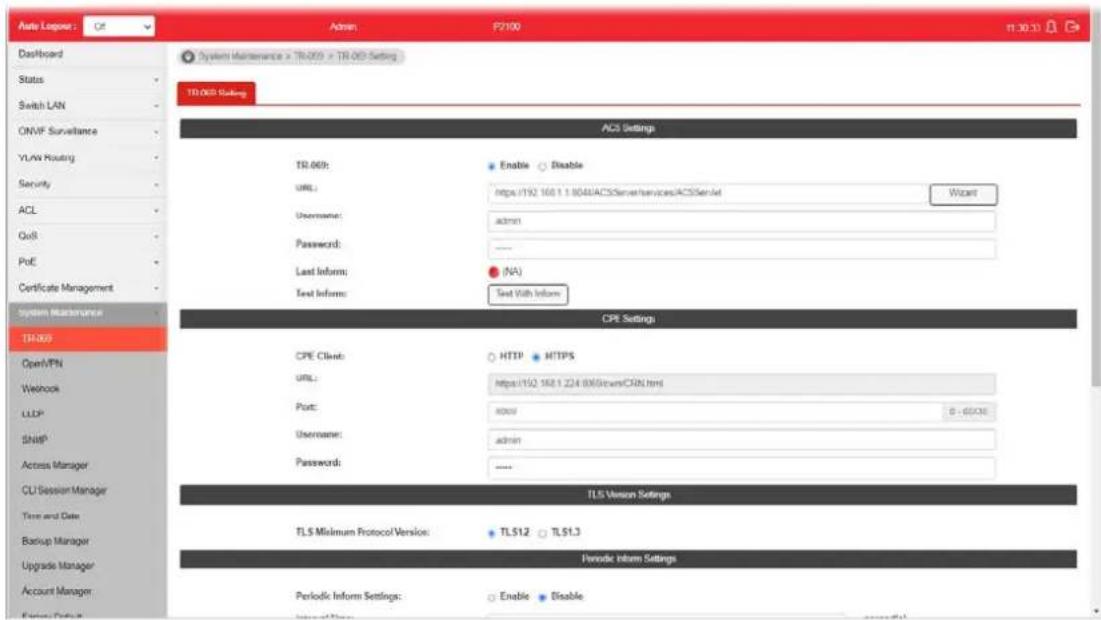Viewport: 1101px width, 620px height.
Task: Expand the Status sidebar menu
Action: pyautogui.click(x=88, y=80)
